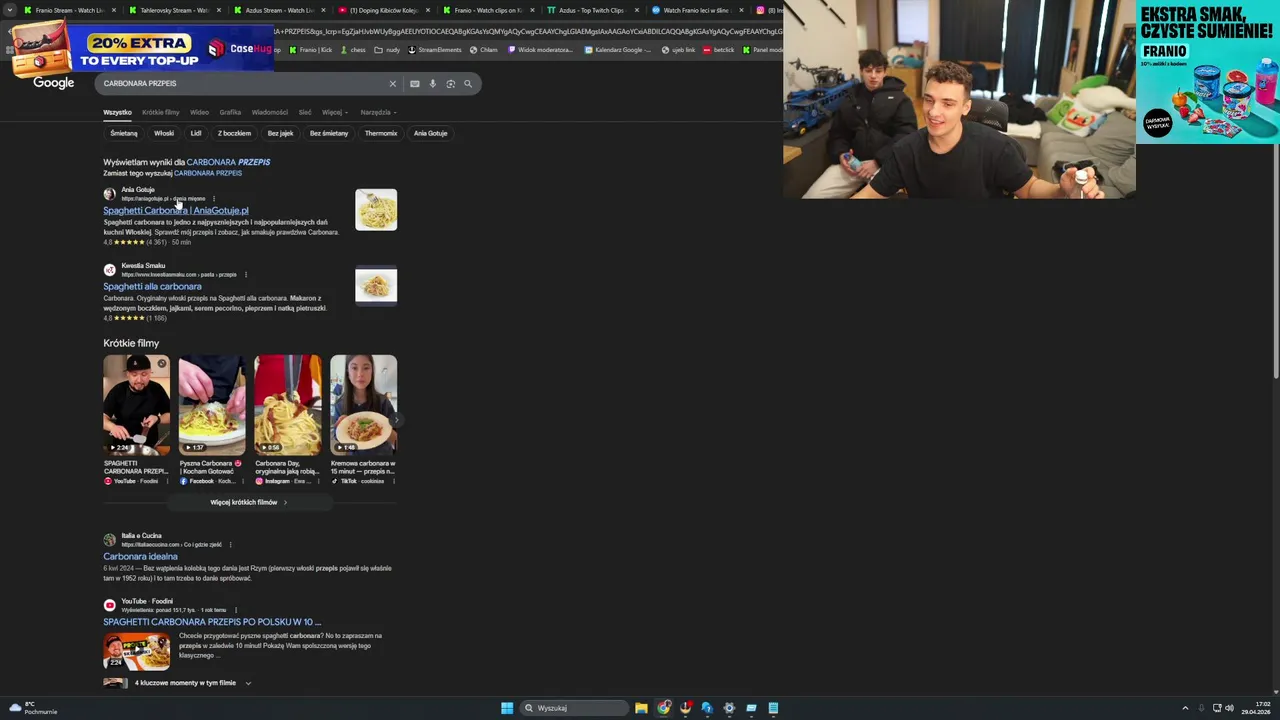Open the StreamElements bookmark
1280x720 pixels.
coord(435,50)
